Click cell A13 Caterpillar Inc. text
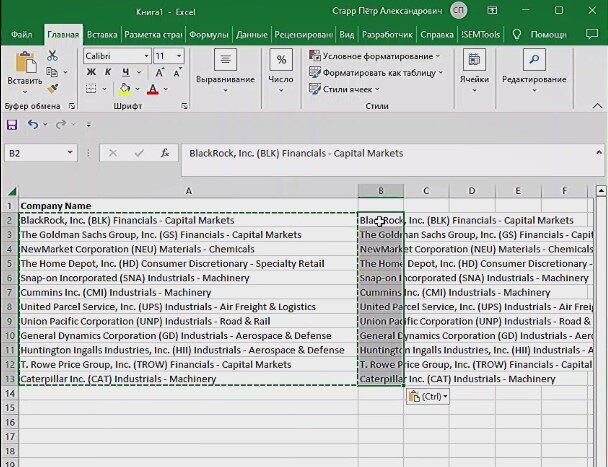Image resolution: width=608 pixels, height=467 pixels. pyautogui.click(x=118, y=379)
